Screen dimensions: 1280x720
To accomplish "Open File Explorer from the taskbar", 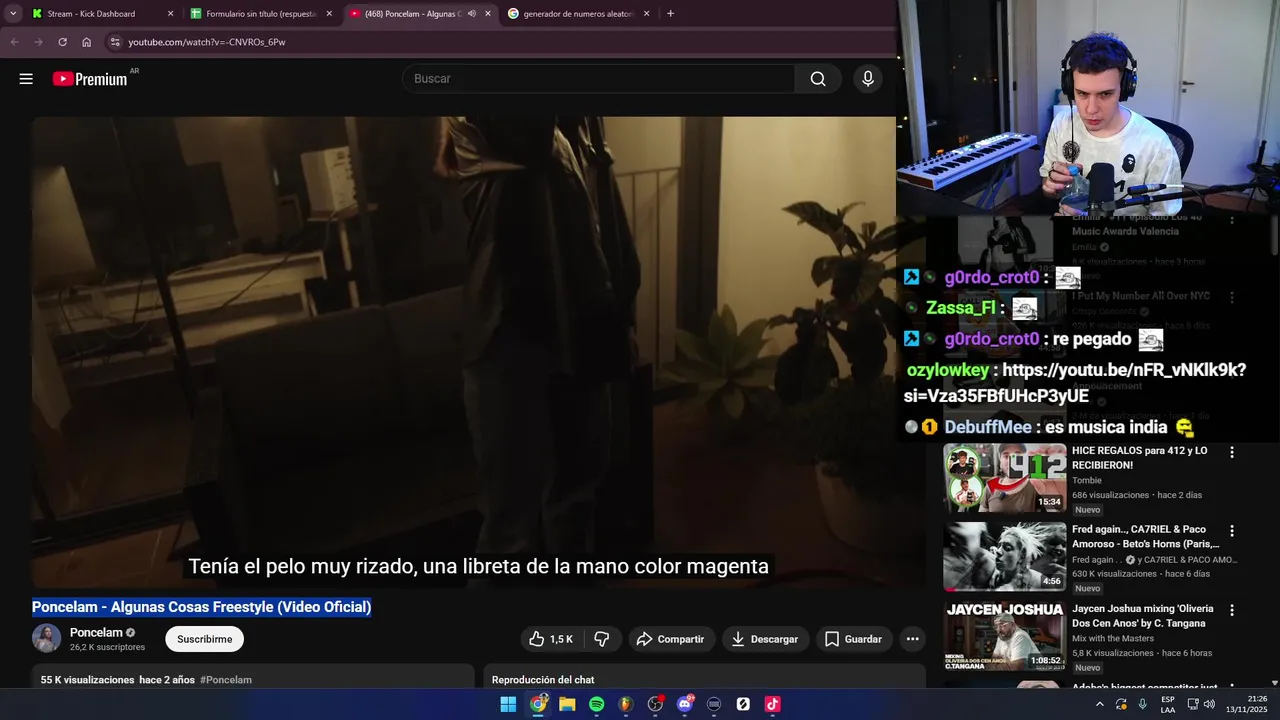I will 567,704.
